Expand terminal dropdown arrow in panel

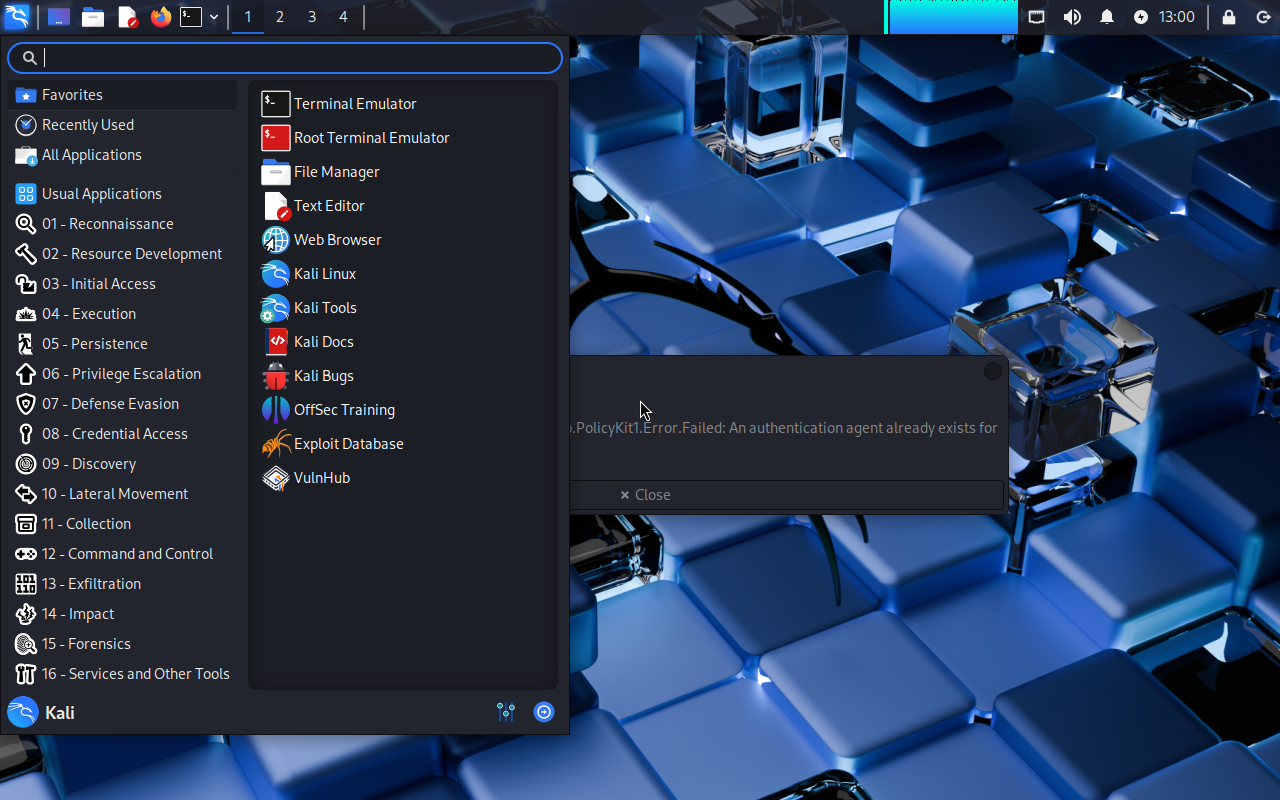tap(214, 17)
